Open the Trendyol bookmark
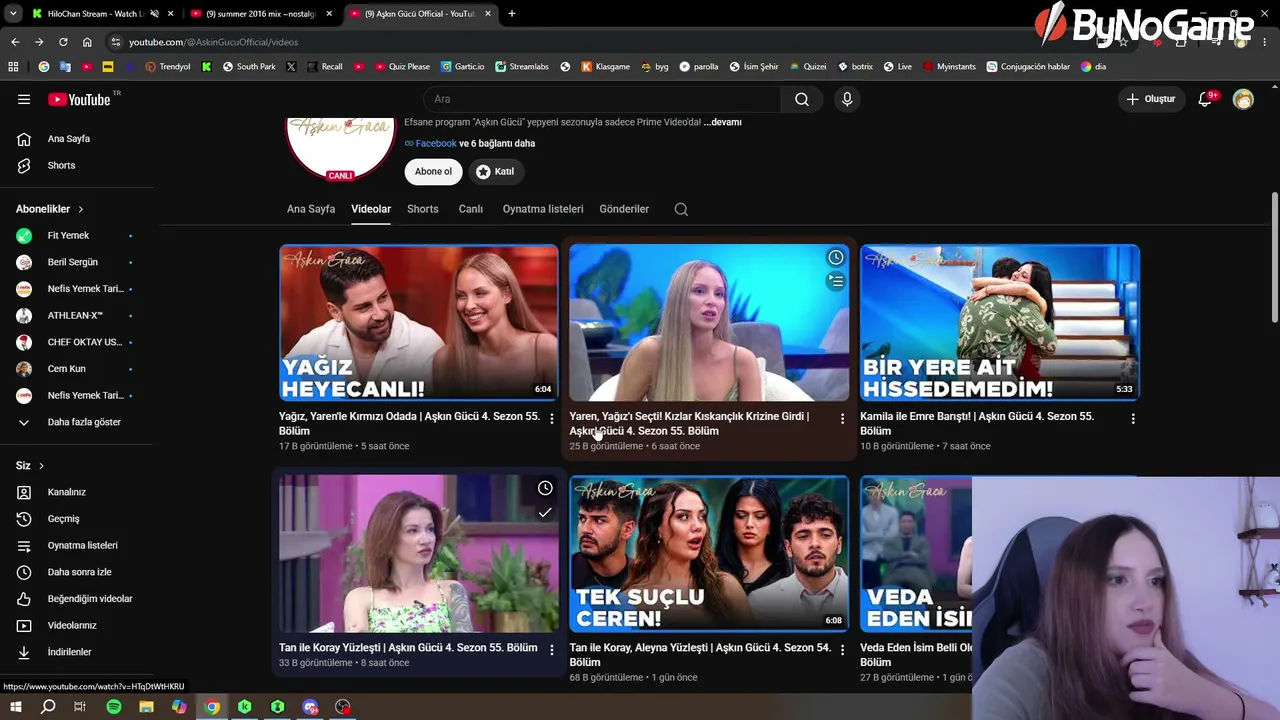This screenshot has height=720, width=1280. coord(168,67)
